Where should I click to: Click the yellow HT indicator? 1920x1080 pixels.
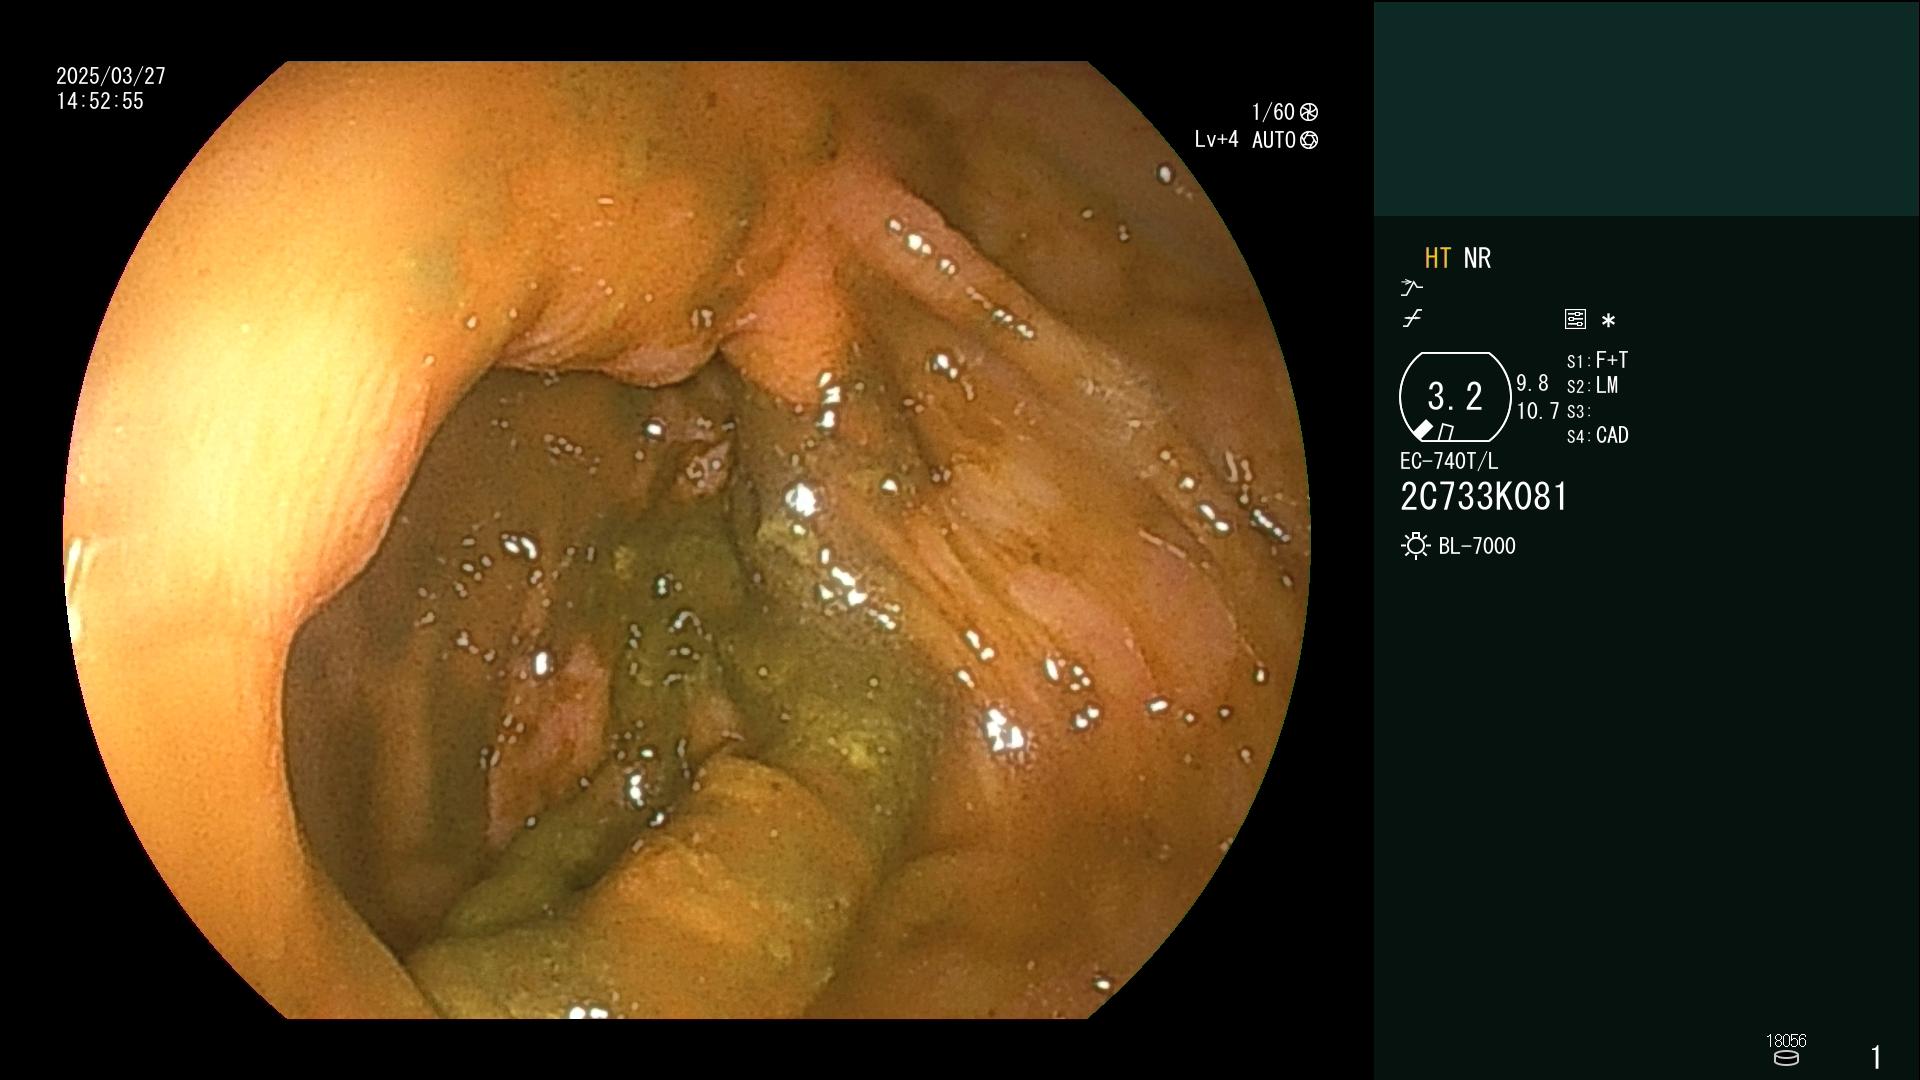coord(1437,258)
